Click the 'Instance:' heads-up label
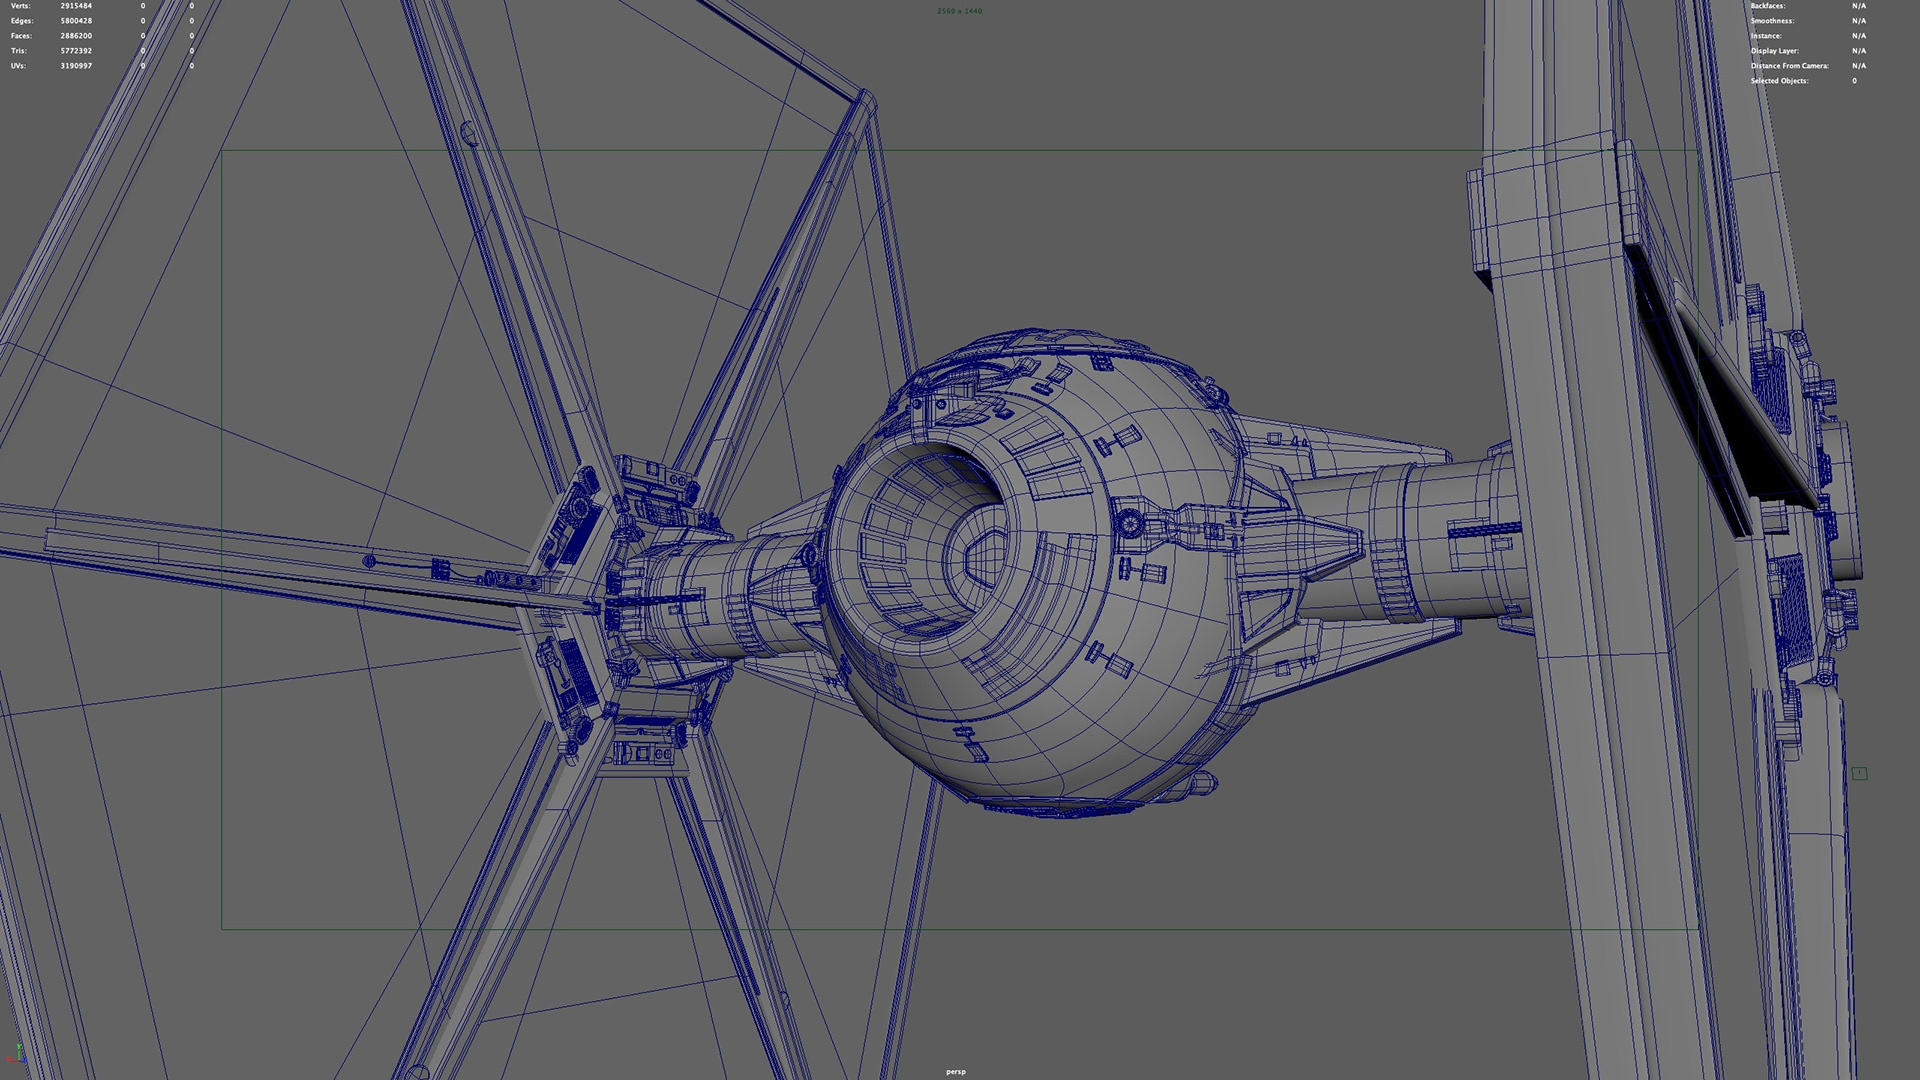The height and width of the screenshot is (1080, 1920). coord(1766,36)
